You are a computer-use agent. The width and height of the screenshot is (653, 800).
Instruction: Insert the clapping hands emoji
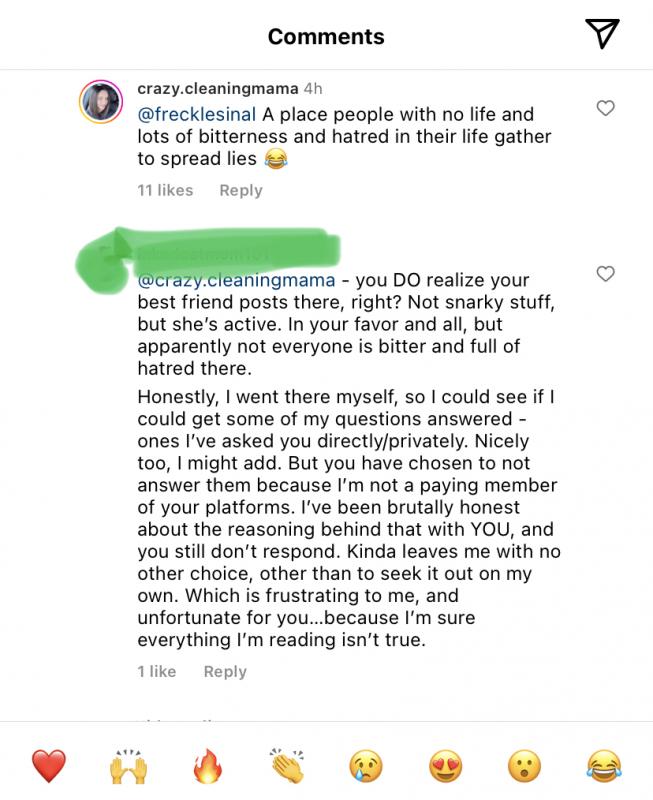pyautogui.click(x=287, y=768)
